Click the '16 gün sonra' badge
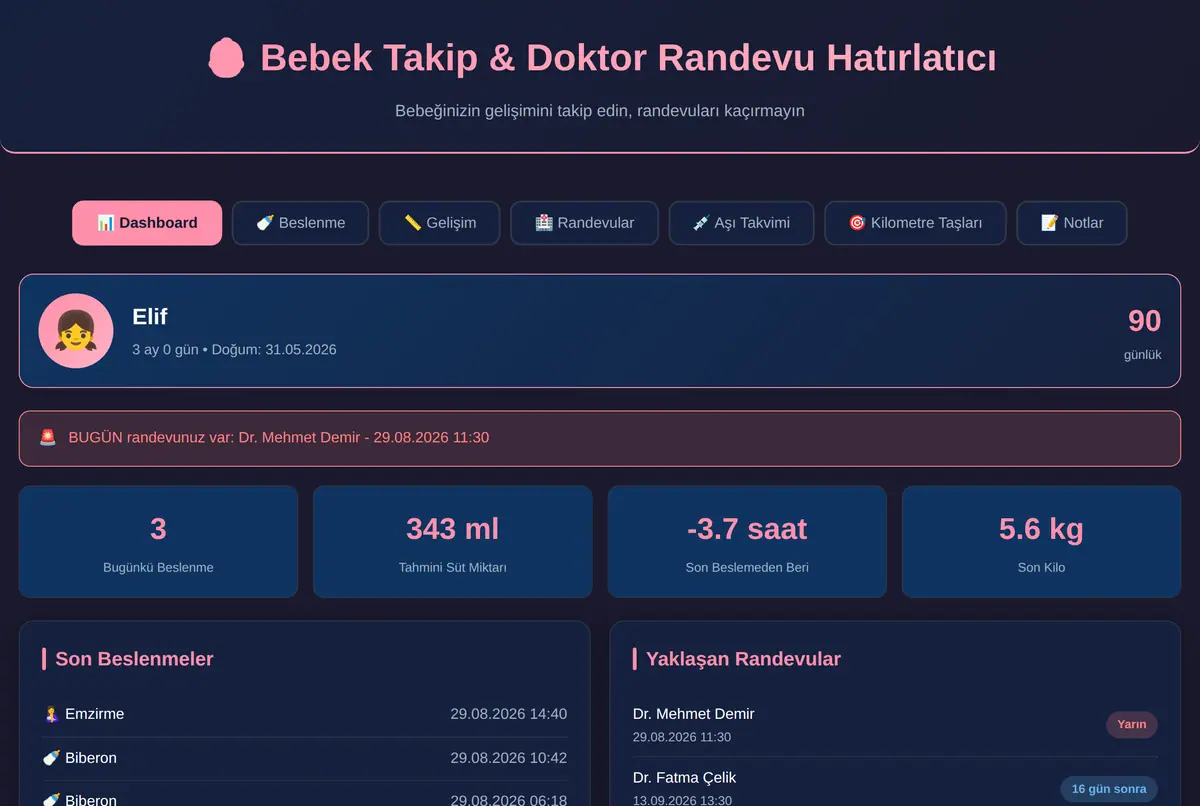This screenshot has height=806, width=1200. click(1109, 789)
